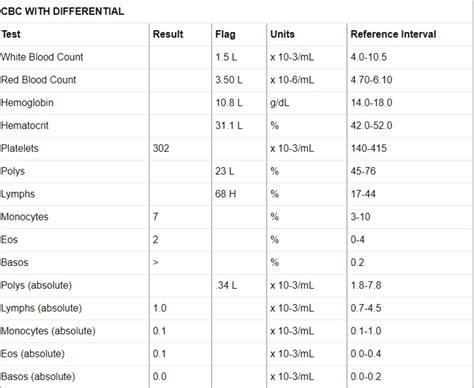Click the Lymphs (absolute) result 1.0
The image size is (474, 388).
pyautogui.click(x=160, y=308)
